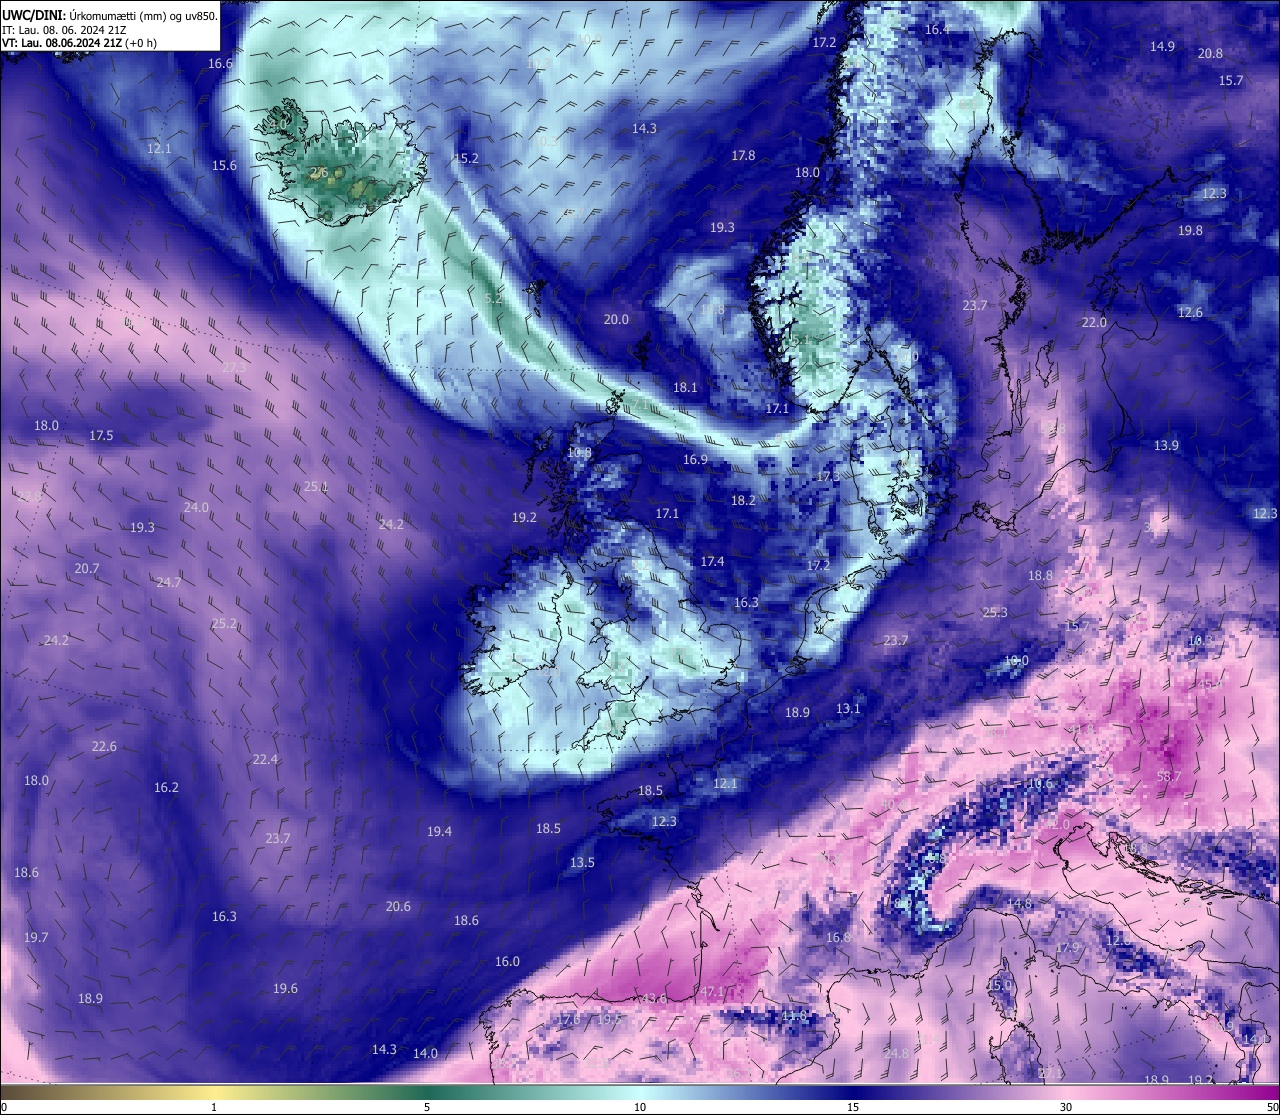Image resolution: width=1280 pixels, height=1115 pixels.
Task: Click the 19.8 value label
Action: 1190,230
